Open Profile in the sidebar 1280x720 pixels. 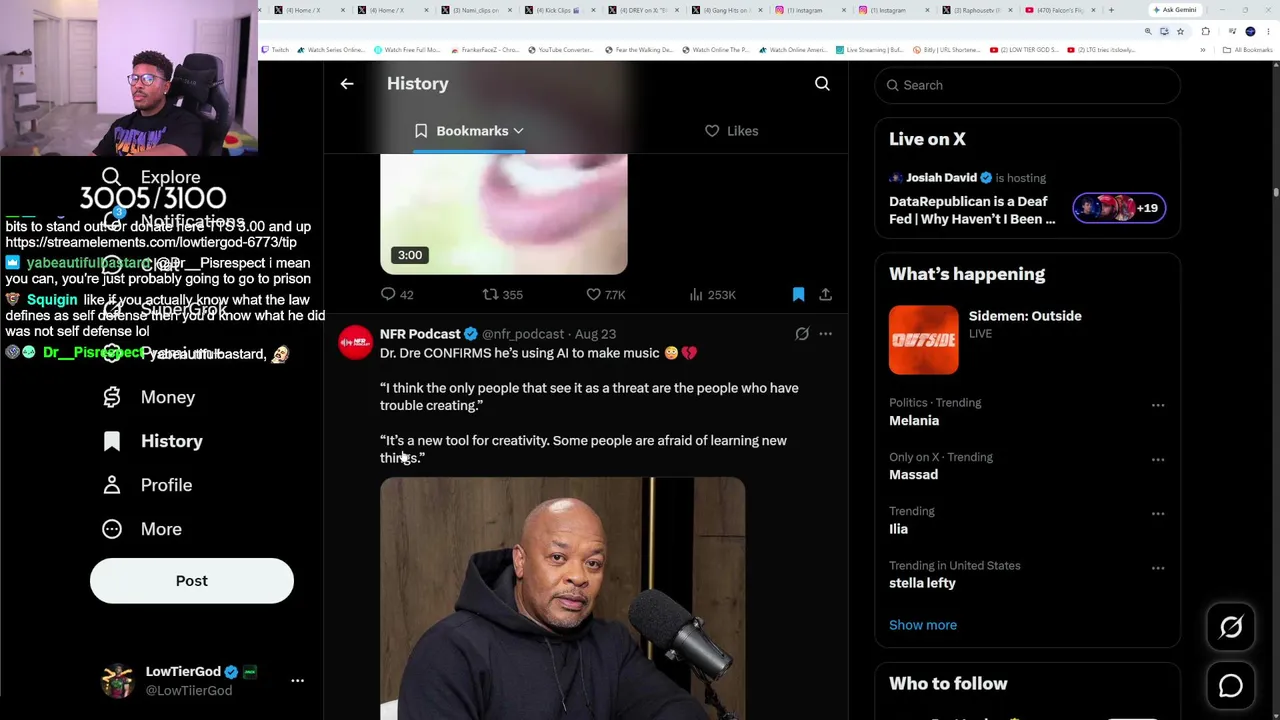[x=147, y=485]
